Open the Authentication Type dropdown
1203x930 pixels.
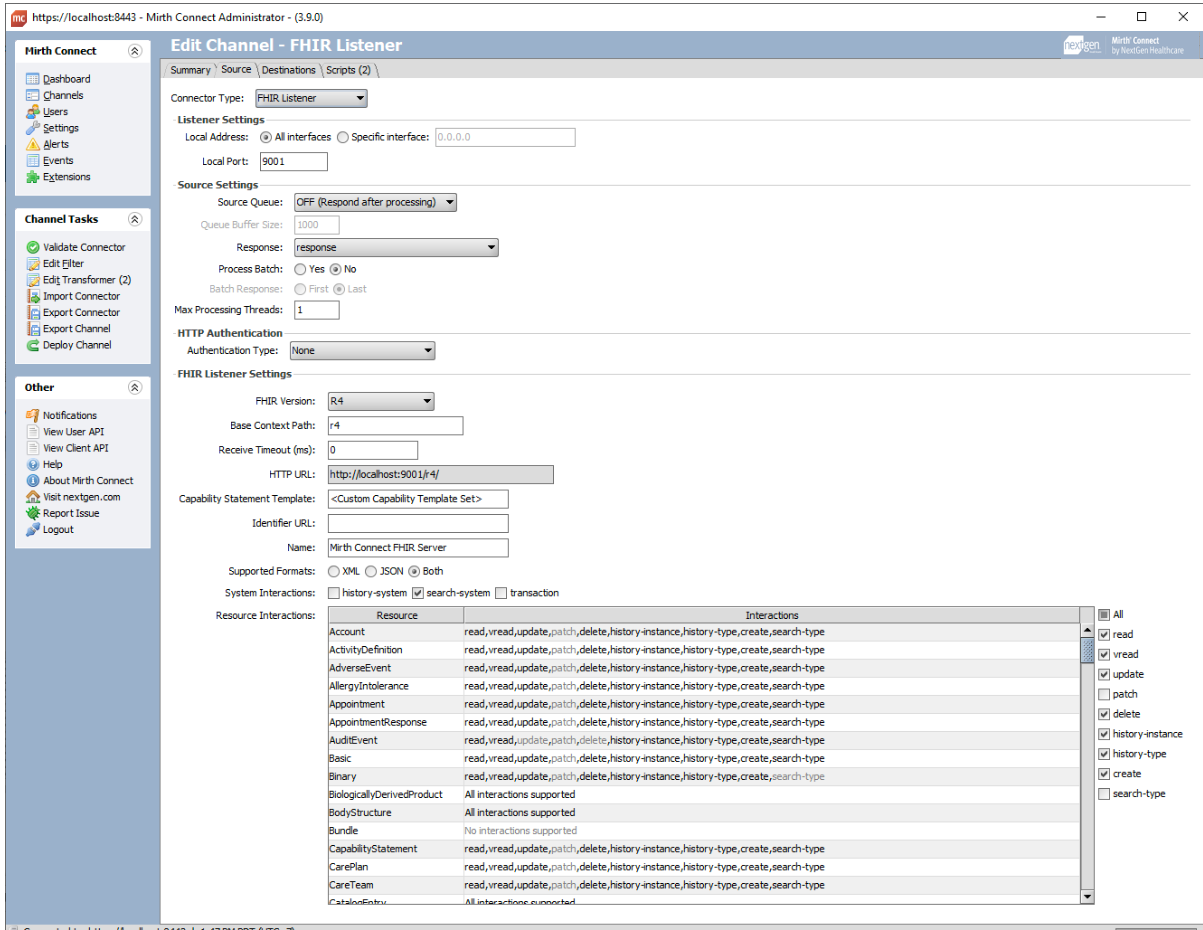tap(362, 351)
